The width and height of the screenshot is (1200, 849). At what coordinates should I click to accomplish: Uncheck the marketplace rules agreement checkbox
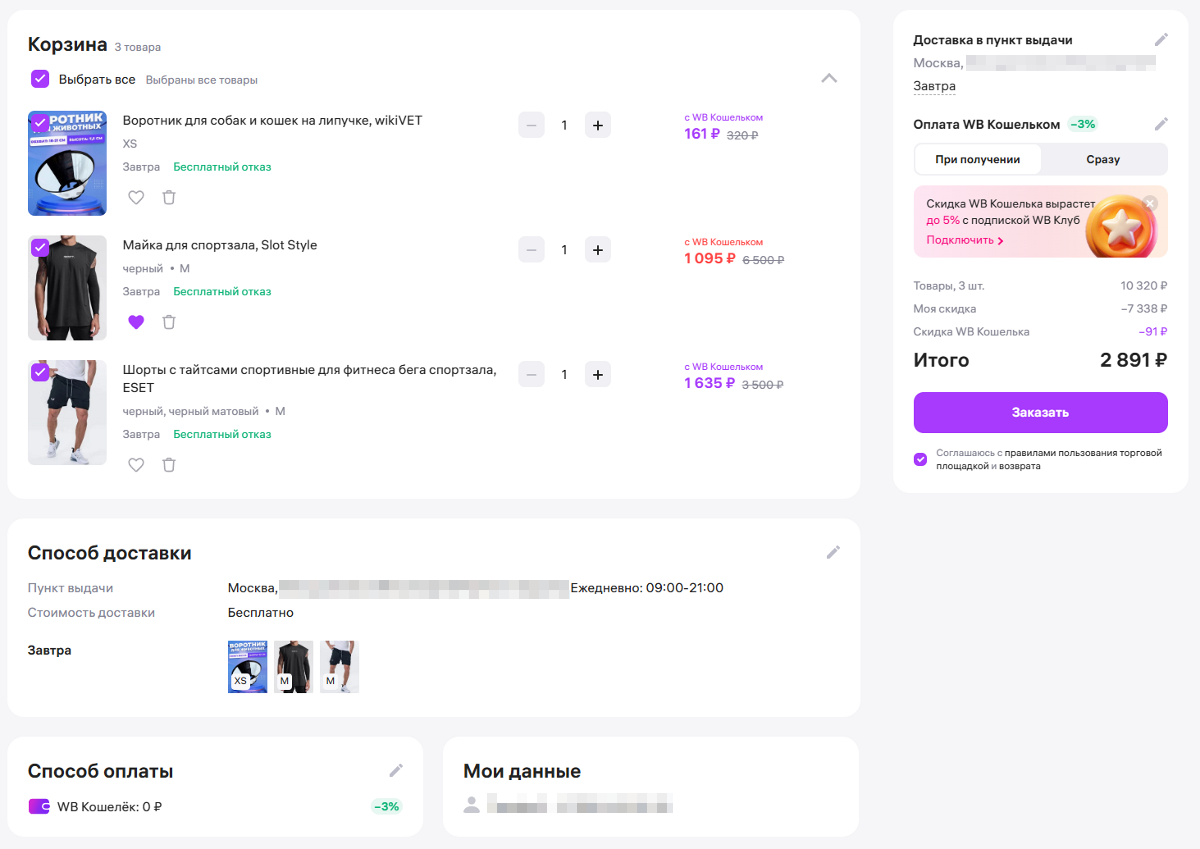click(920, 459)
